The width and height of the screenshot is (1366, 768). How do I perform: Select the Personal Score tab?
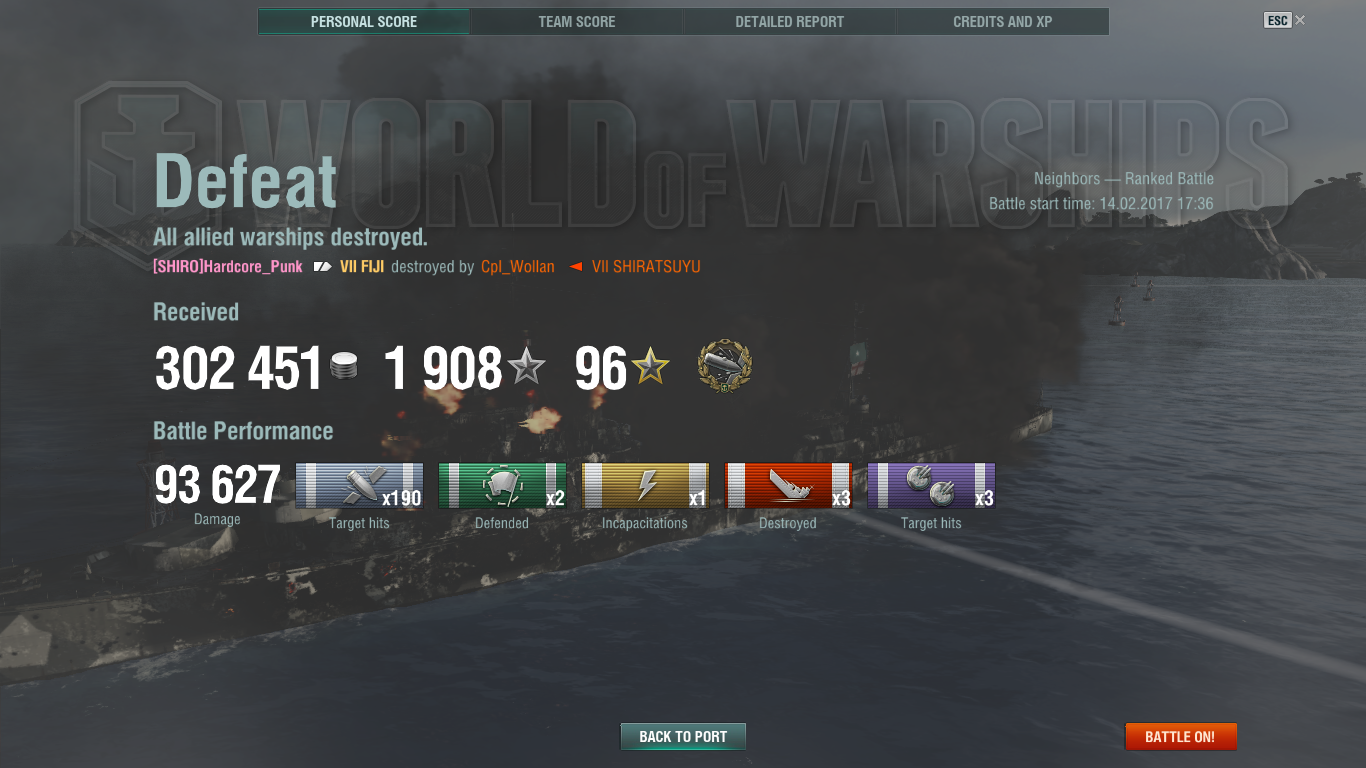point(364,22)
